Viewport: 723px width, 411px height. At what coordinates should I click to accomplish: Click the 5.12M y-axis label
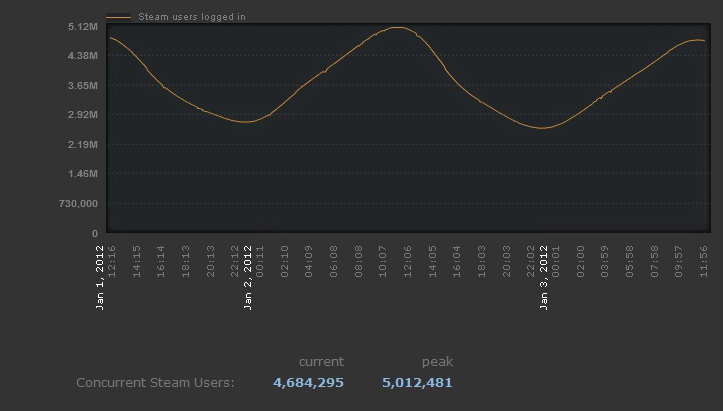[x=82, y=26]
